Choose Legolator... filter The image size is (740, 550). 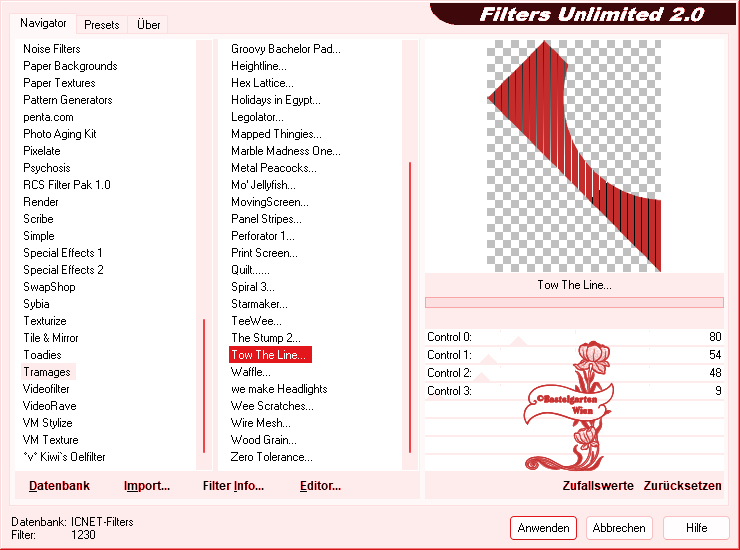(257, 117)
